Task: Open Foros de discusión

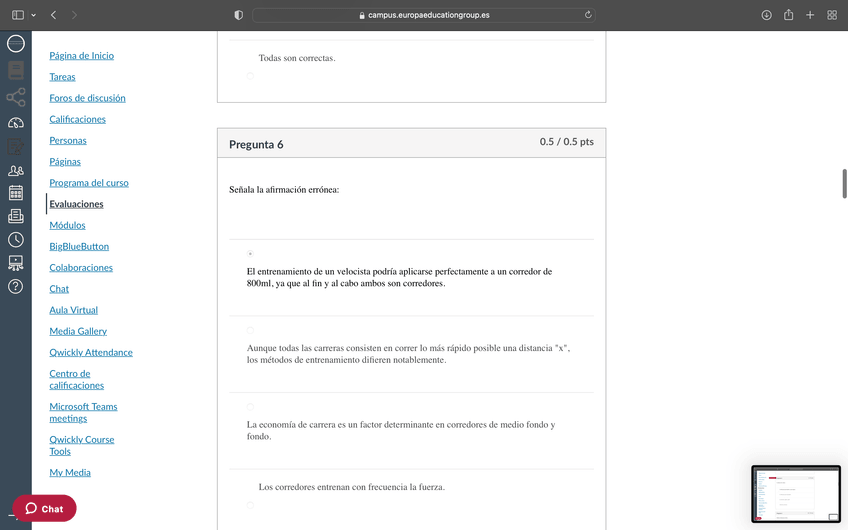Action: pos(87,98)
